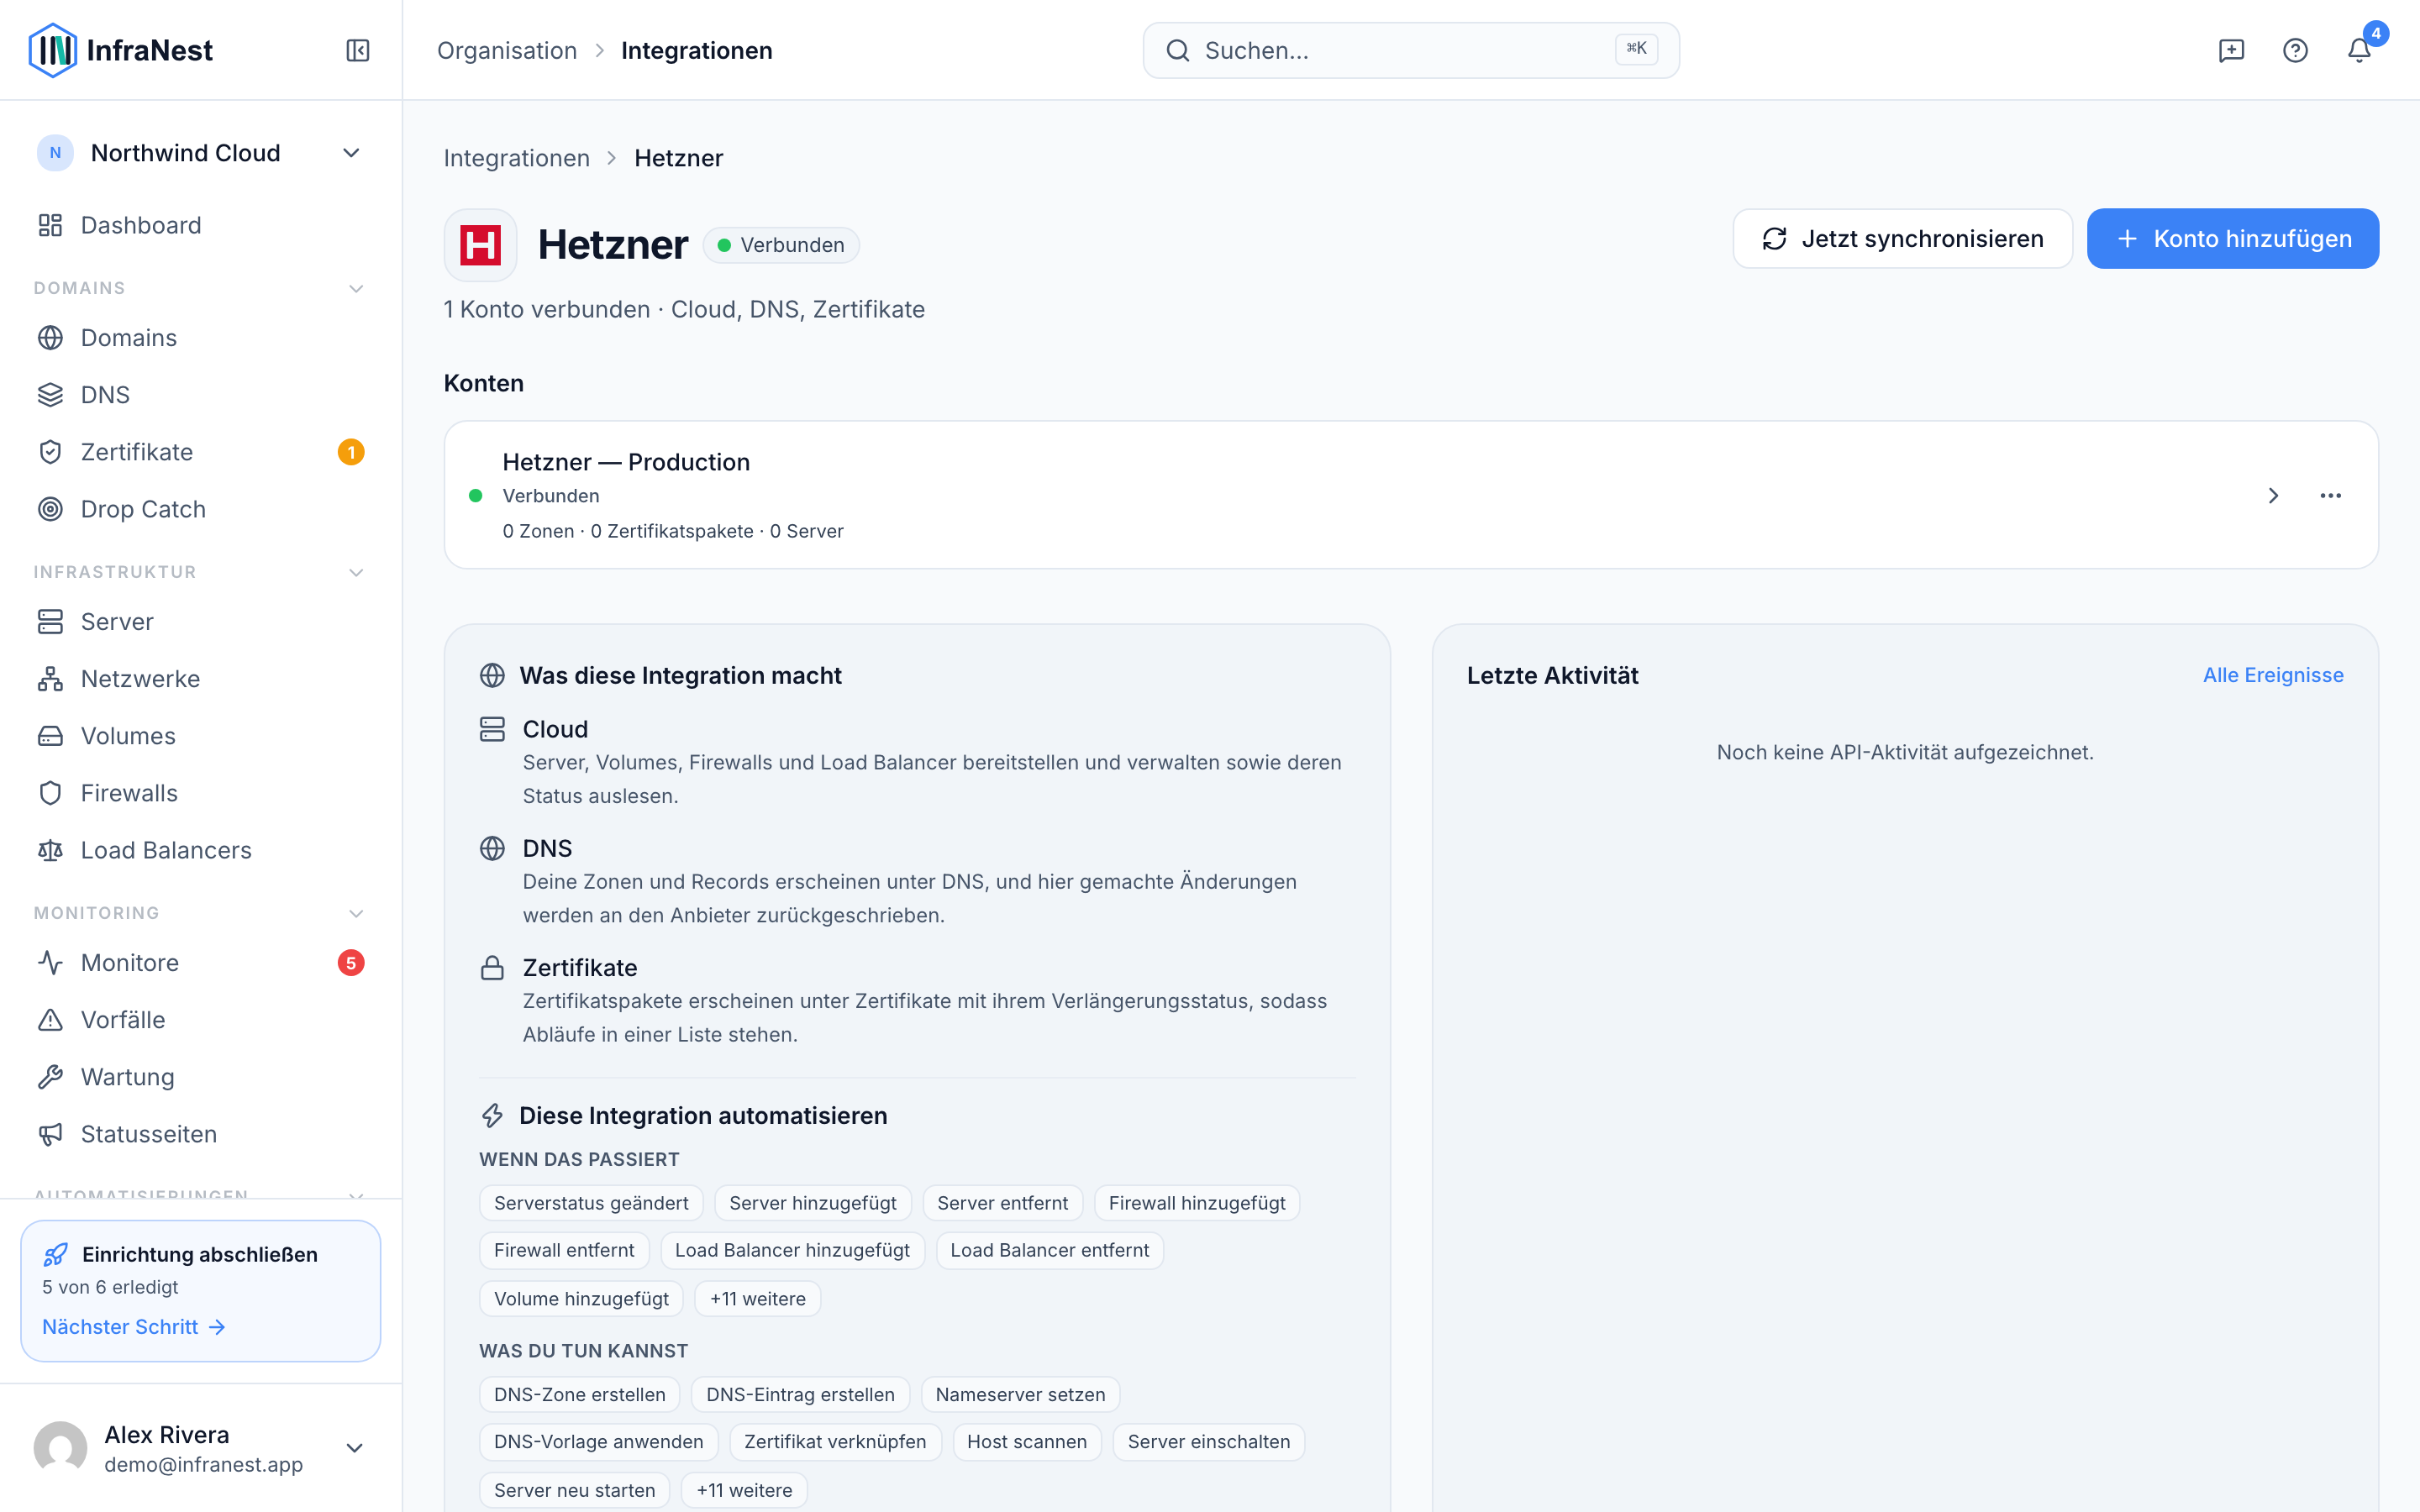The width and height of the screenshot is (2420, 1512).
Task: Click the Wartung wrench icon
Action: pyautogui.click(x=50, y=1077)
